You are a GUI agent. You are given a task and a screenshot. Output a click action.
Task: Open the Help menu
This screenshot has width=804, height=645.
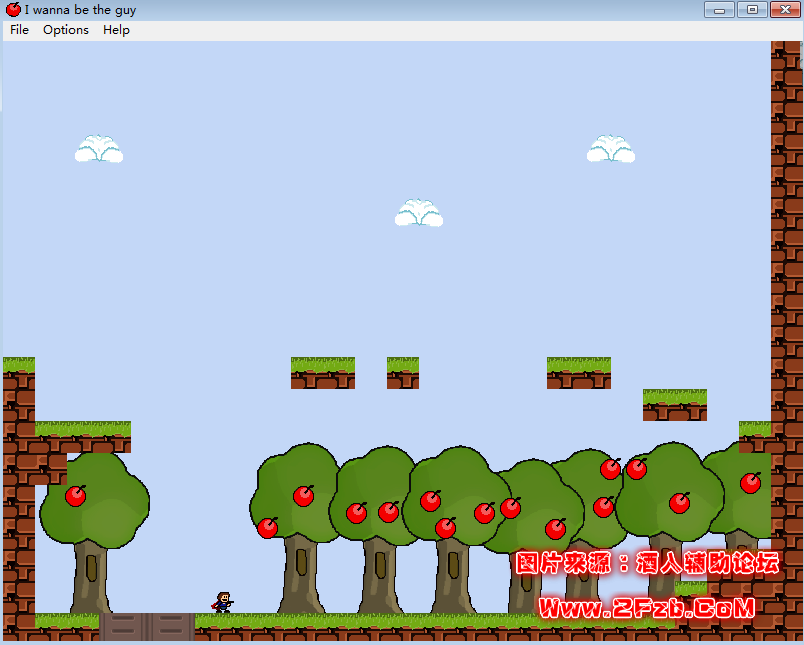click(116, 30)
